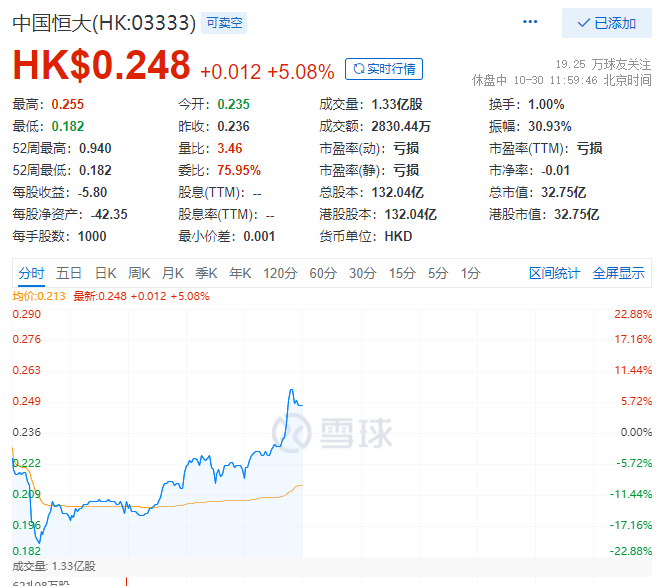Click the orange average price line end

[301, 485]
